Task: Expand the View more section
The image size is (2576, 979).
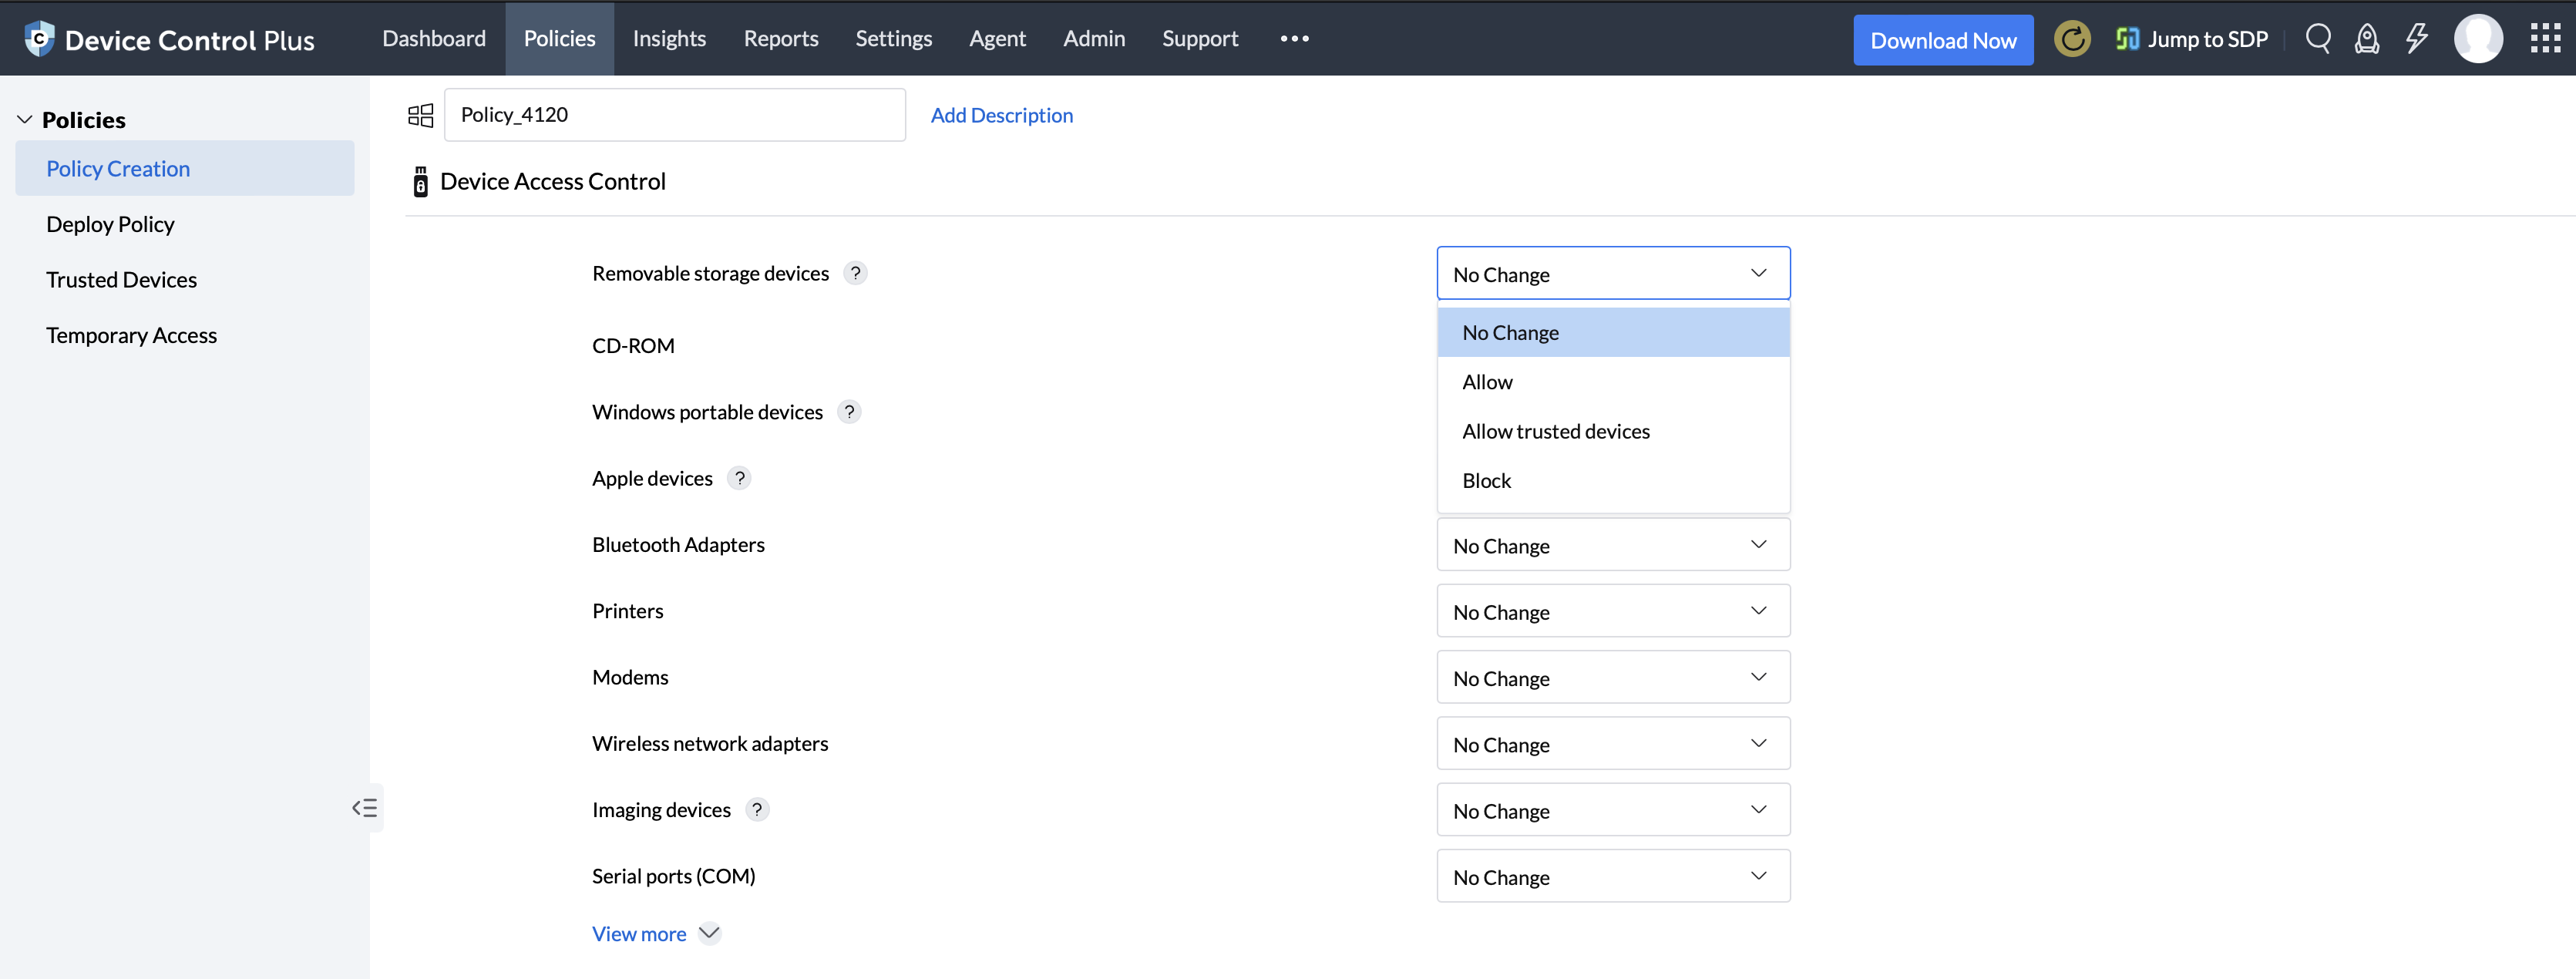Action: tap(655, 934)
